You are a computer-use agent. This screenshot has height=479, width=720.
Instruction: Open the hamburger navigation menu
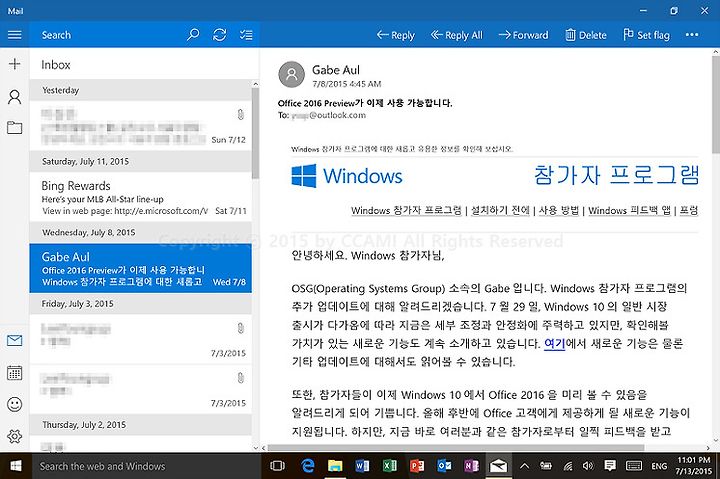tap(15, 35)
